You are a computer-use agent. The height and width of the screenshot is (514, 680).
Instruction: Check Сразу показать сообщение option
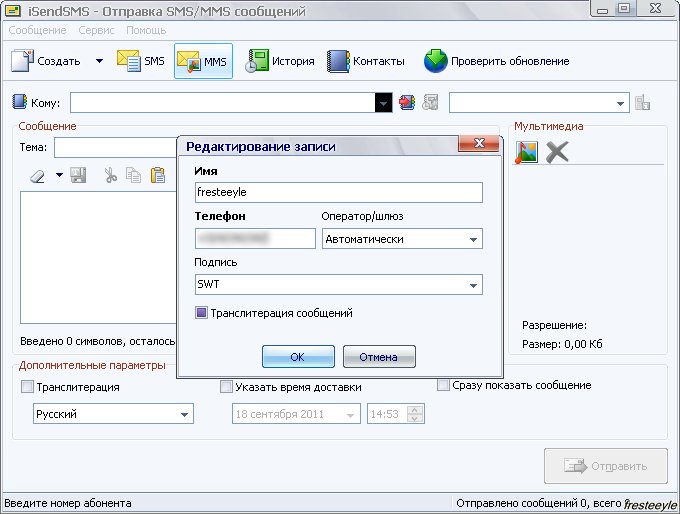[444, 385]
